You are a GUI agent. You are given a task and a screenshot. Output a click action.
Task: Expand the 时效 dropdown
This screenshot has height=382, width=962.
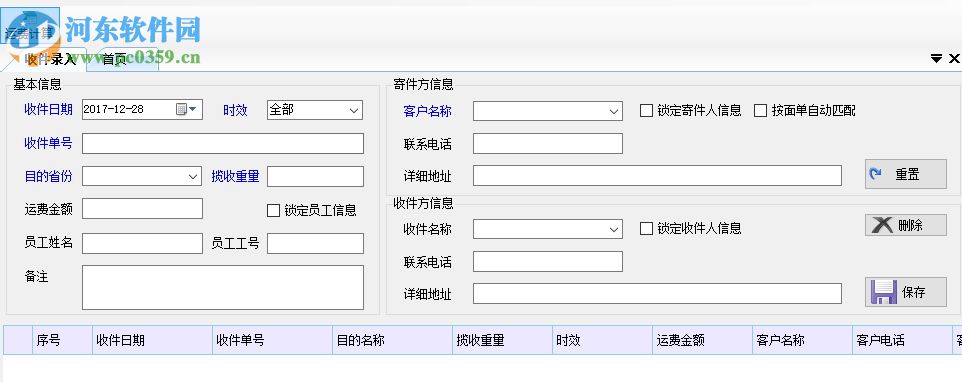(354, 110)
